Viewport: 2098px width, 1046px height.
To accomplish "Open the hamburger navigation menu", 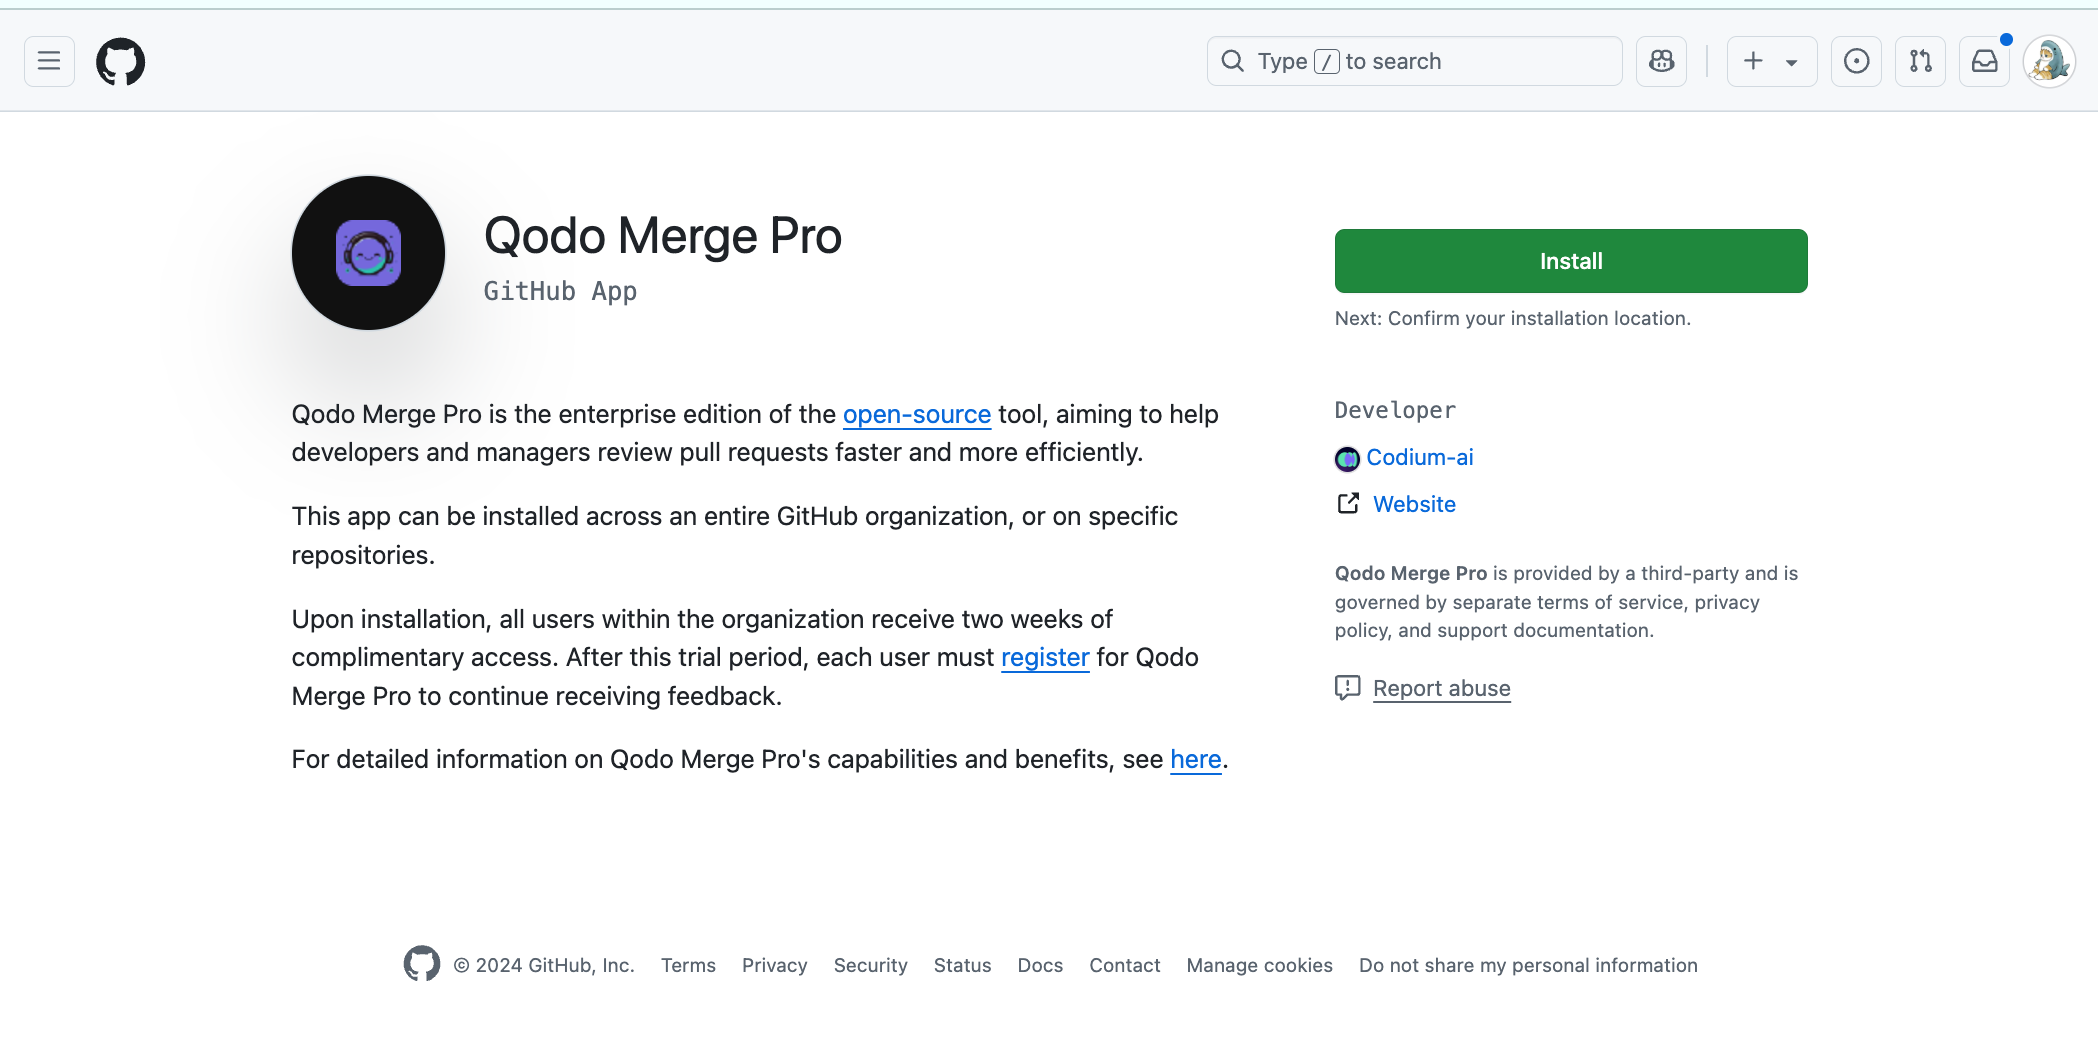I will 48,61.
